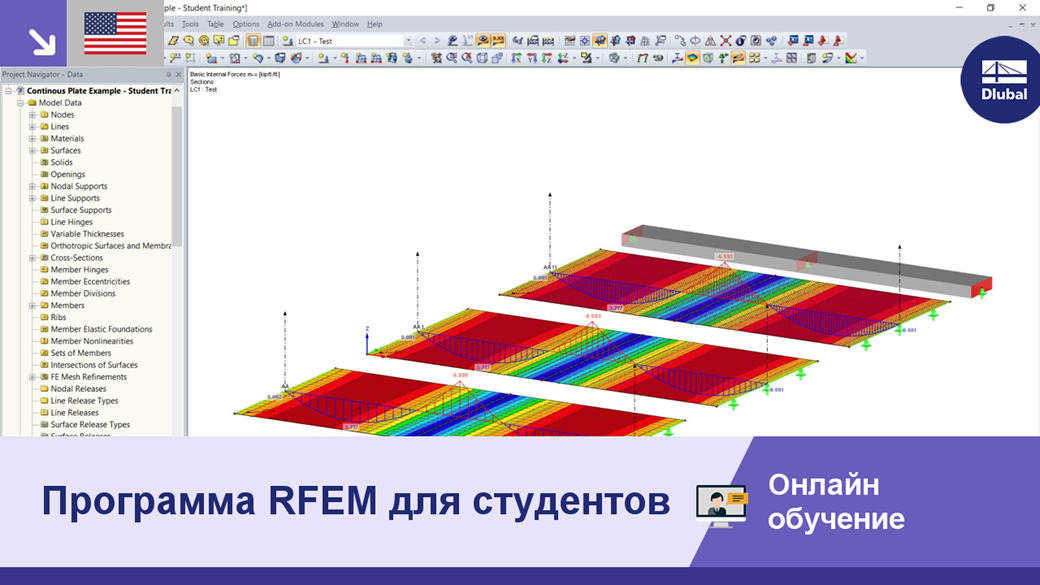This screenshot has width=1040, height=585.
Task: Select Line Hinges in the navigator tree
Action: pos(72,222)
